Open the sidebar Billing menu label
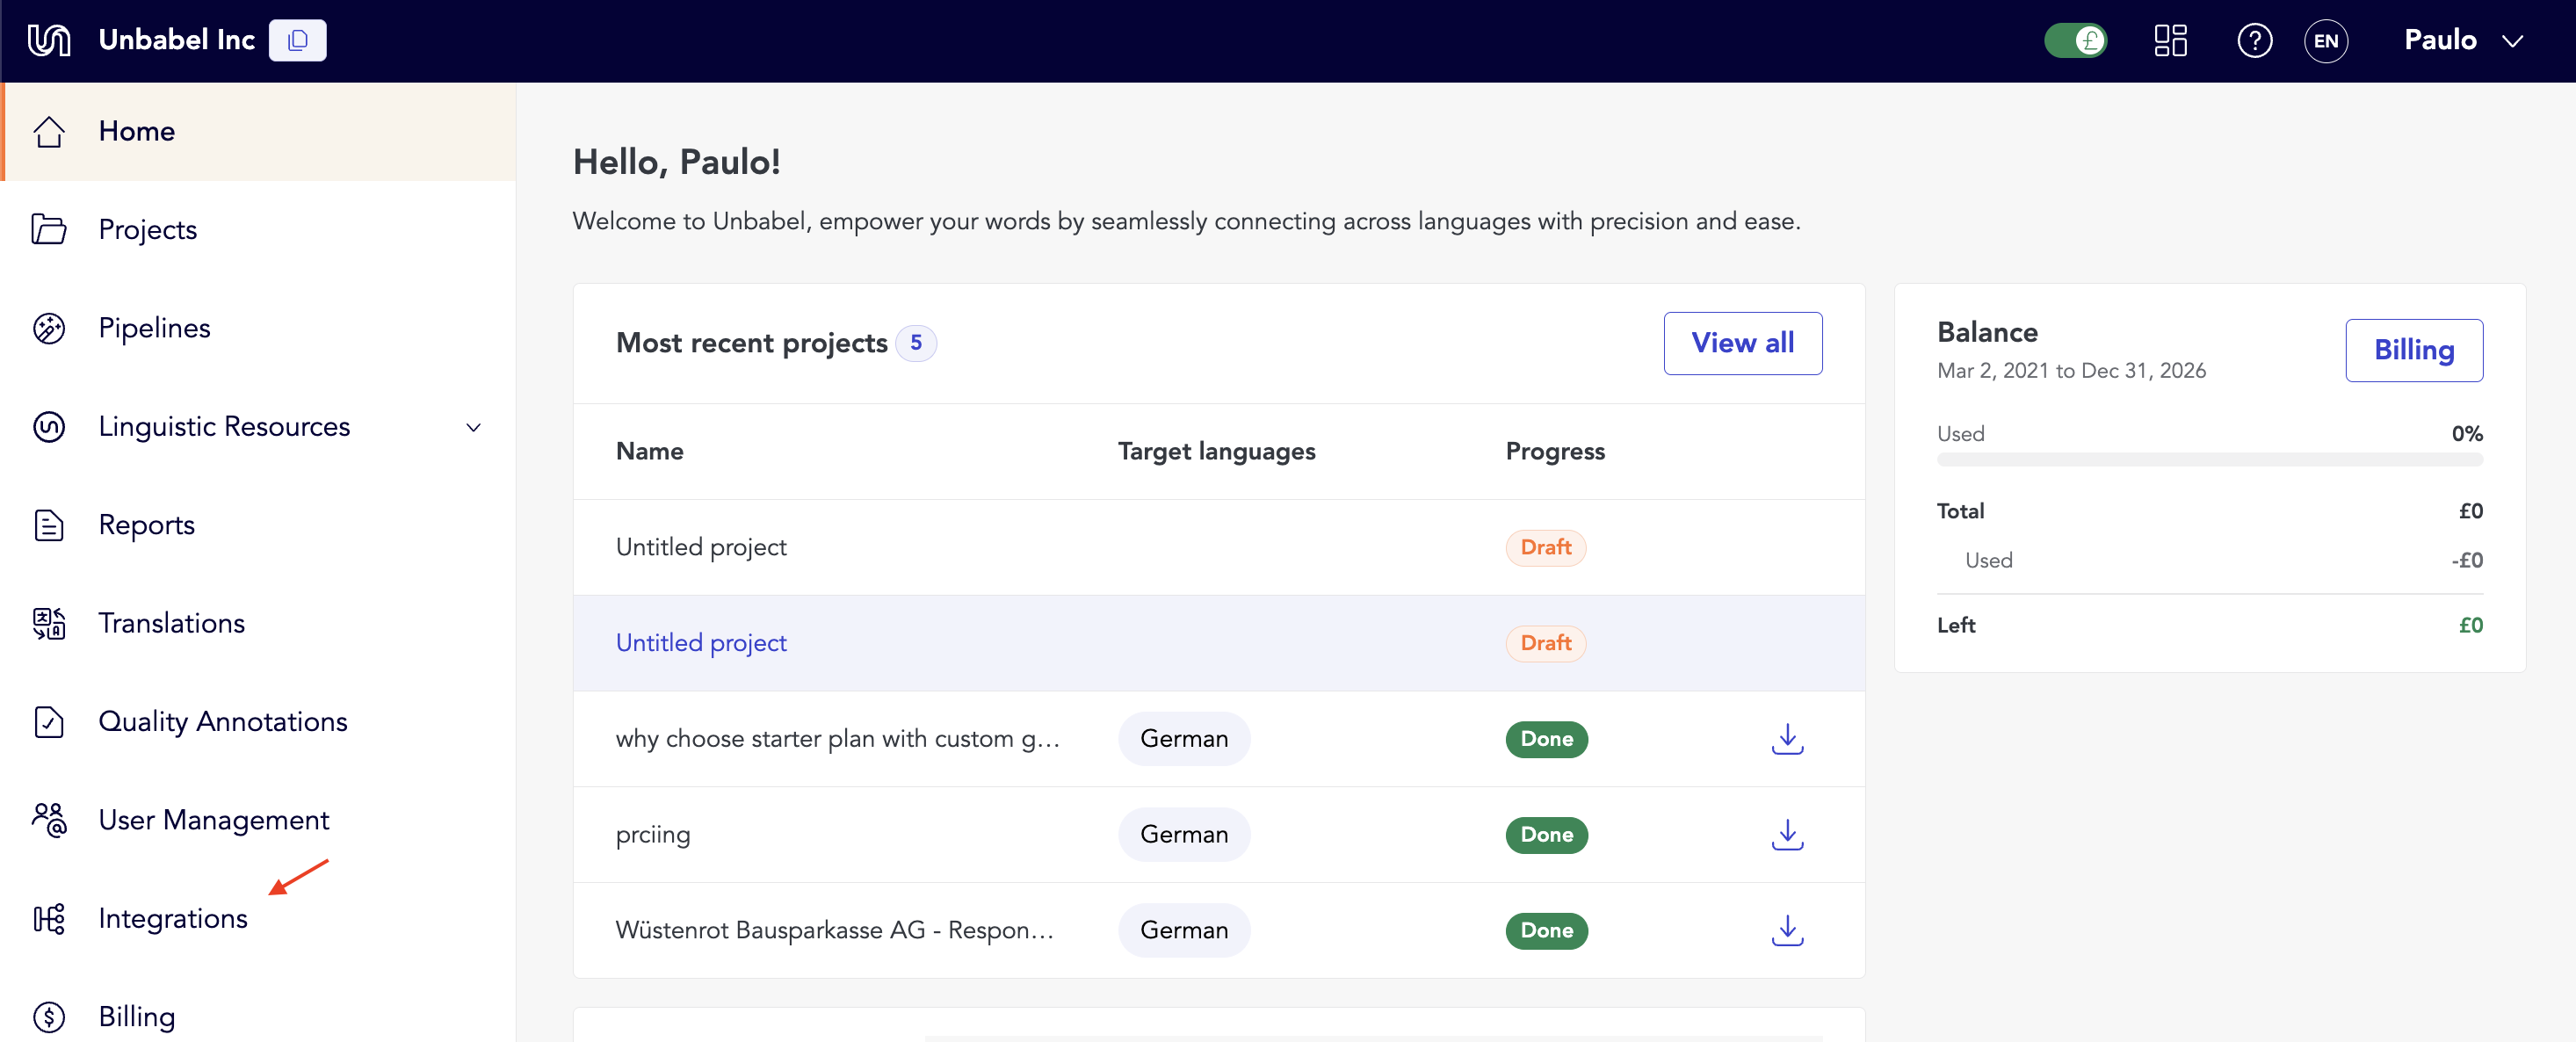The width and height of the screenshot is (2576, 1042). (137, 1017)
